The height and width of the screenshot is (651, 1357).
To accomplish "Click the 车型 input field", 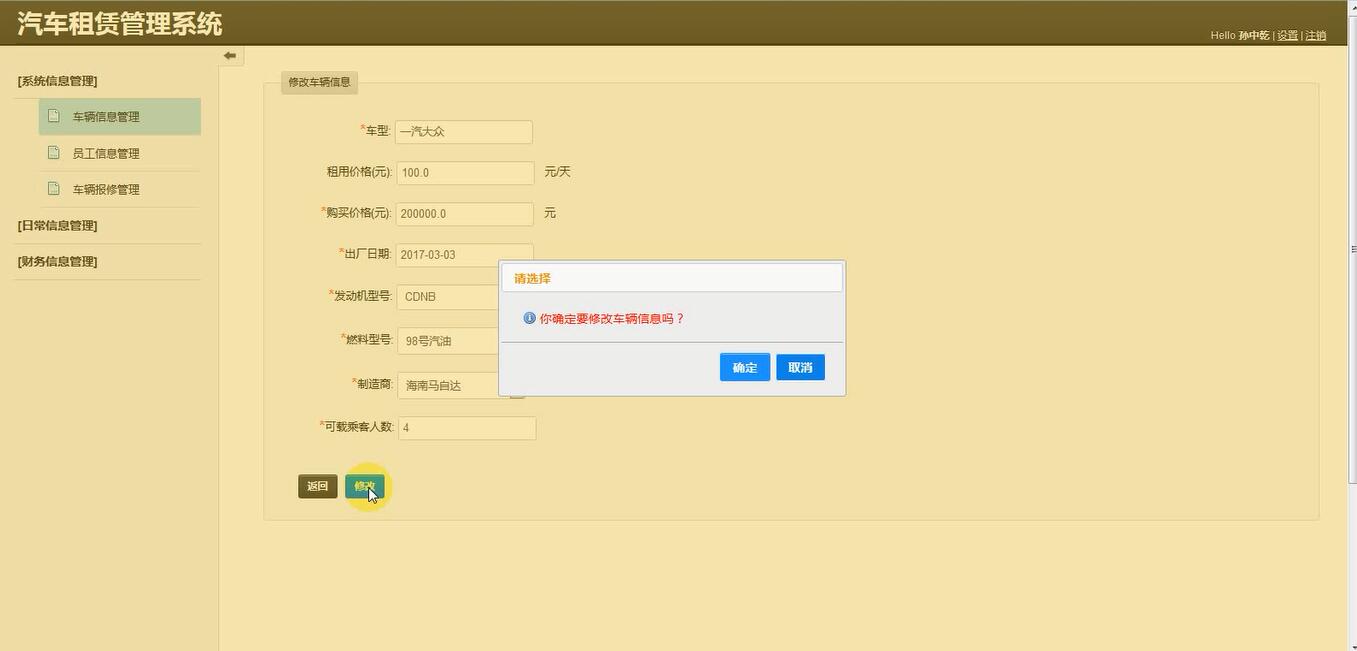I will [463, 131].
